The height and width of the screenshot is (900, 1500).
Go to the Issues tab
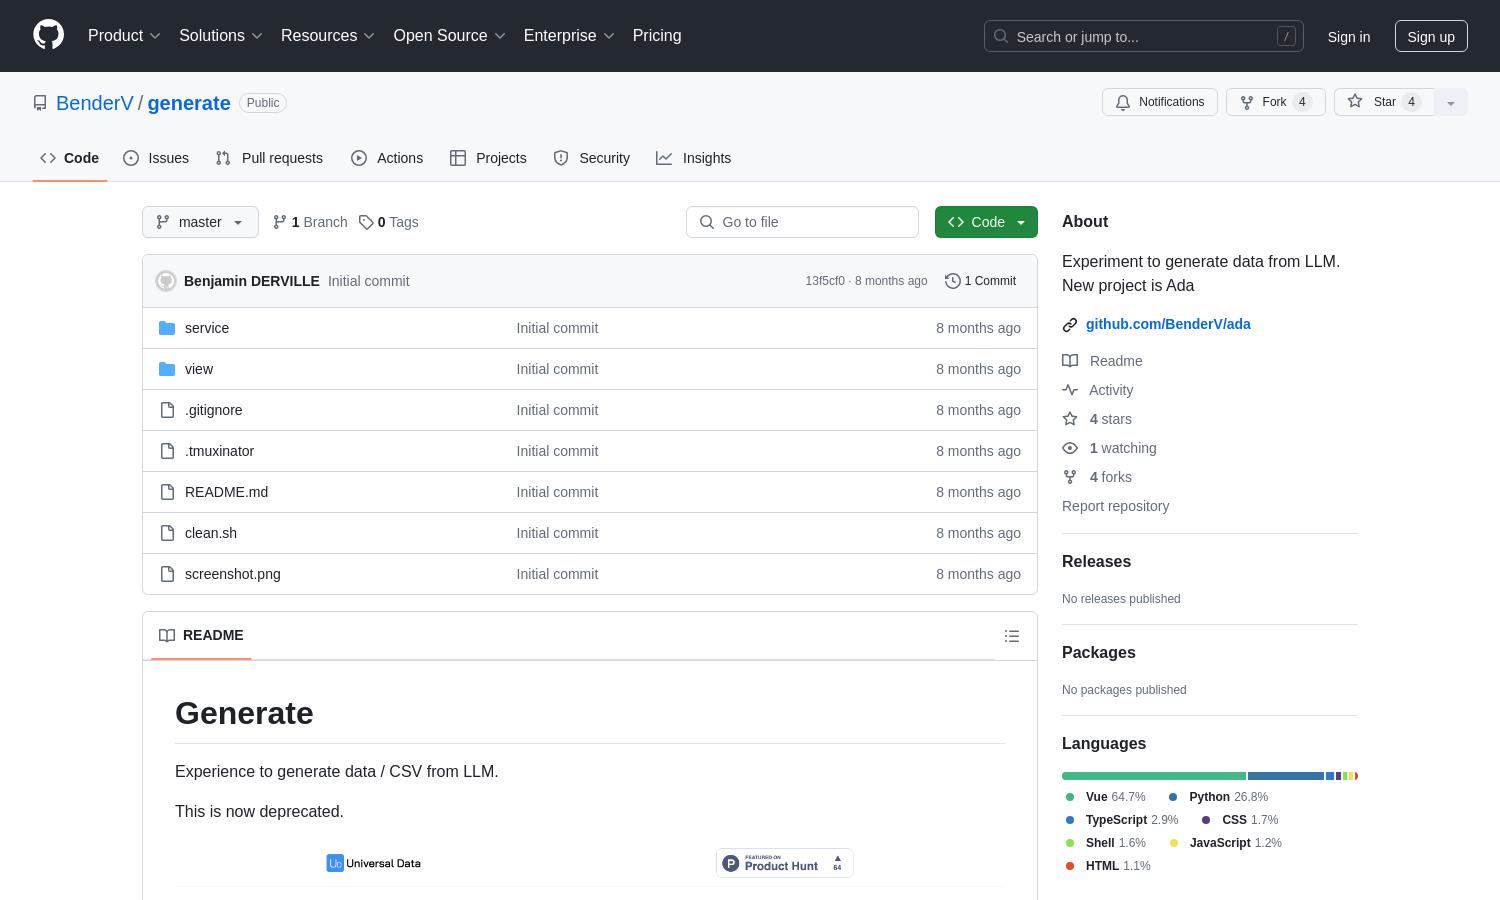click(x=156, y=158)
